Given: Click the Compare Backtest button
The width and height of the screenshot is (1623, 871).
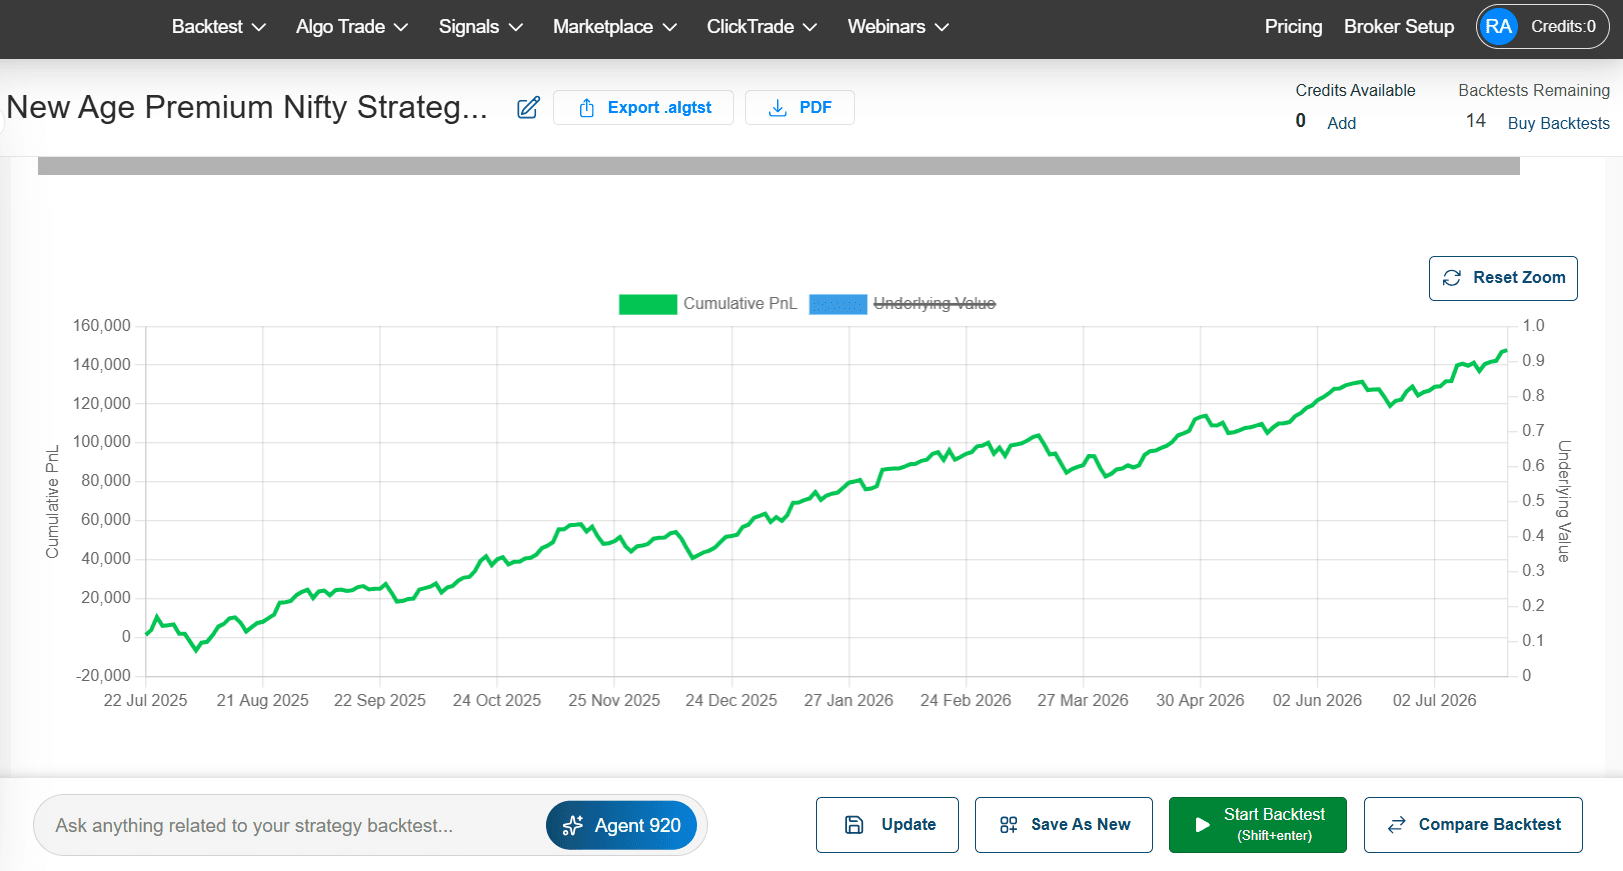Looking at the screenshot, I should pyautogui.click(x=1473, y=825).
